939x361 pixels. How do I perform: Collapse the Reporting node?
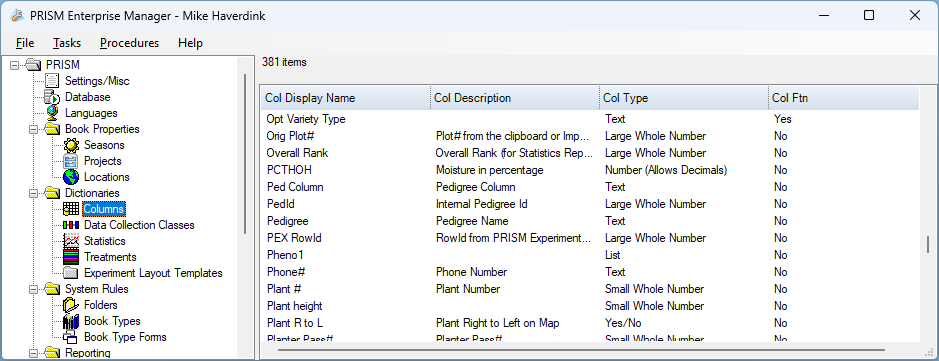(x=34, y=353)
